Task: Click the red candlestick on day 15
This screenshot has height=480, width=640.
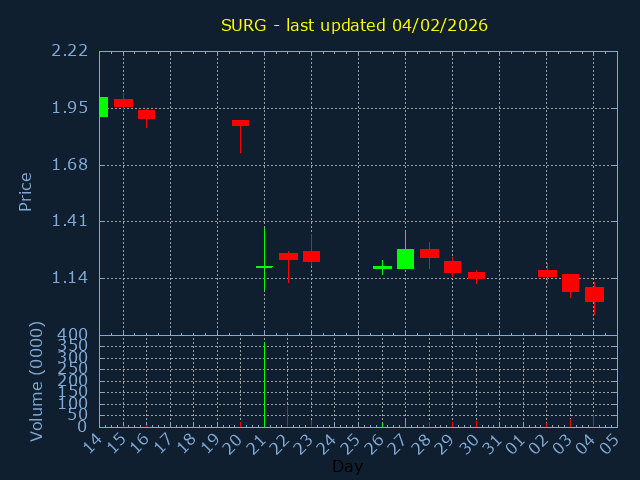Action: (x=123, y=103)
